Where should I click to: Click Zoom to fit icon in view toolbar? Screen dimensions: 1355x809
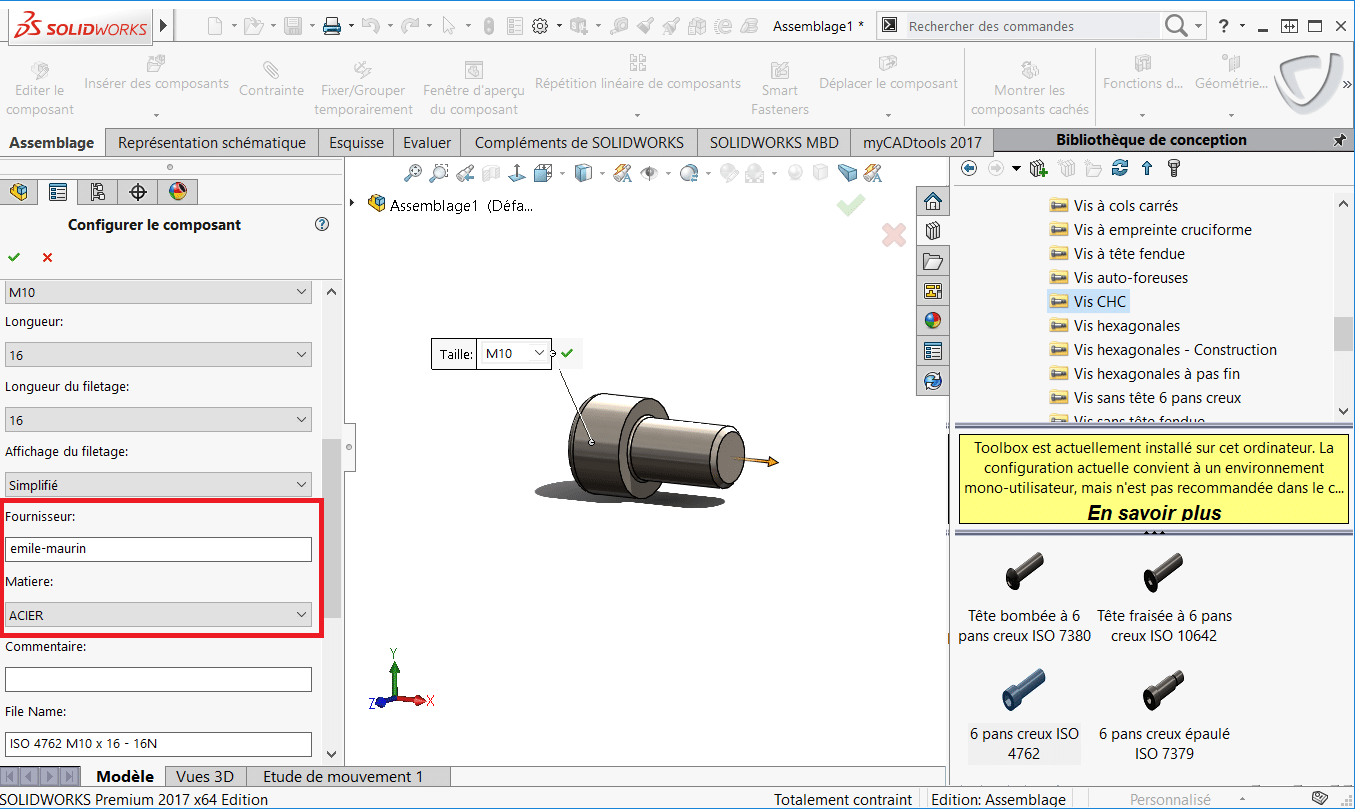tap(413, 174)
